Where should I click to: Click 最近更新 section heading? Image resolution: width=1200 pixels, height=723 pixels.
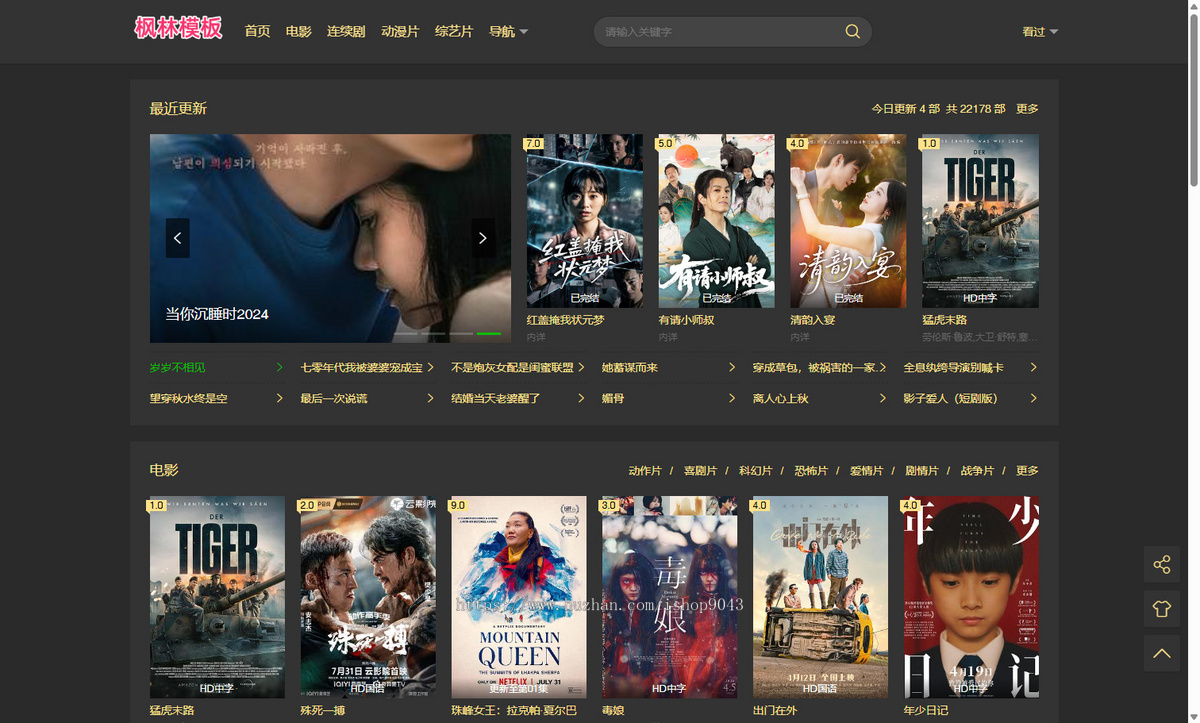pos(178,108)
